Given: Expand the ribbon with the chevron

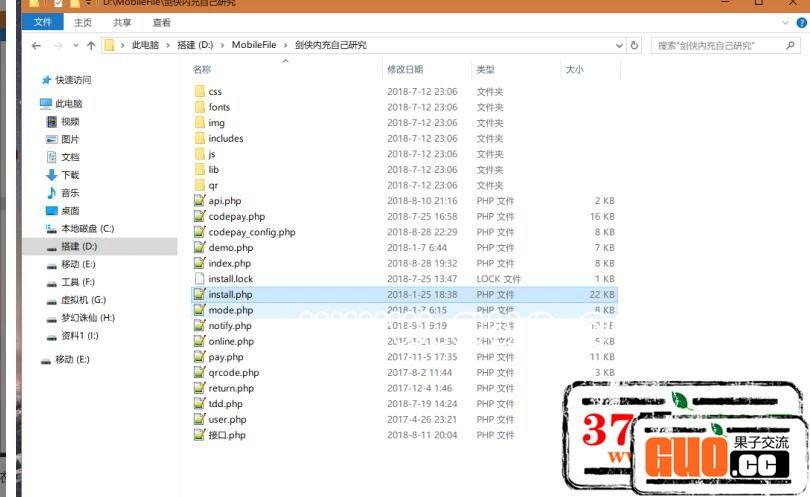Looking at the screenshot, I should pyautogui.click(x=785, y=22).
